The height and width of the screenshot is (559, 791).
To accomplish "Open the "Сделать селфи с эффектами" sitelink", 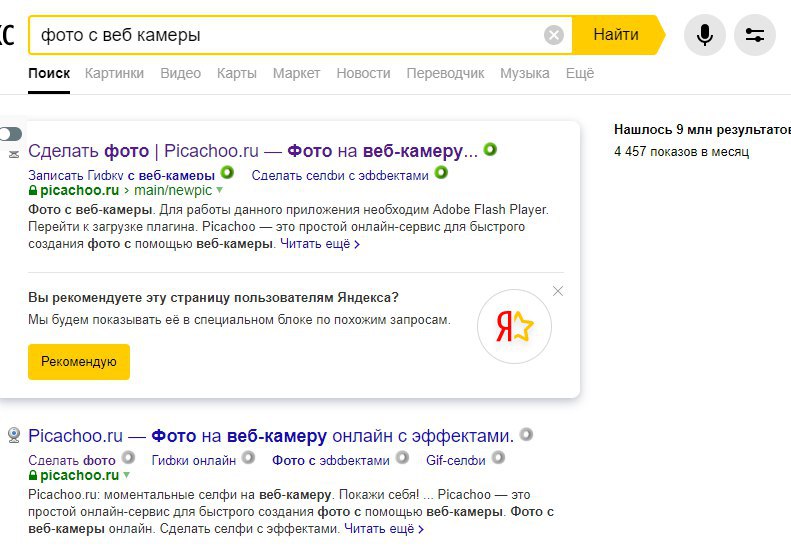I will point(340,175).
